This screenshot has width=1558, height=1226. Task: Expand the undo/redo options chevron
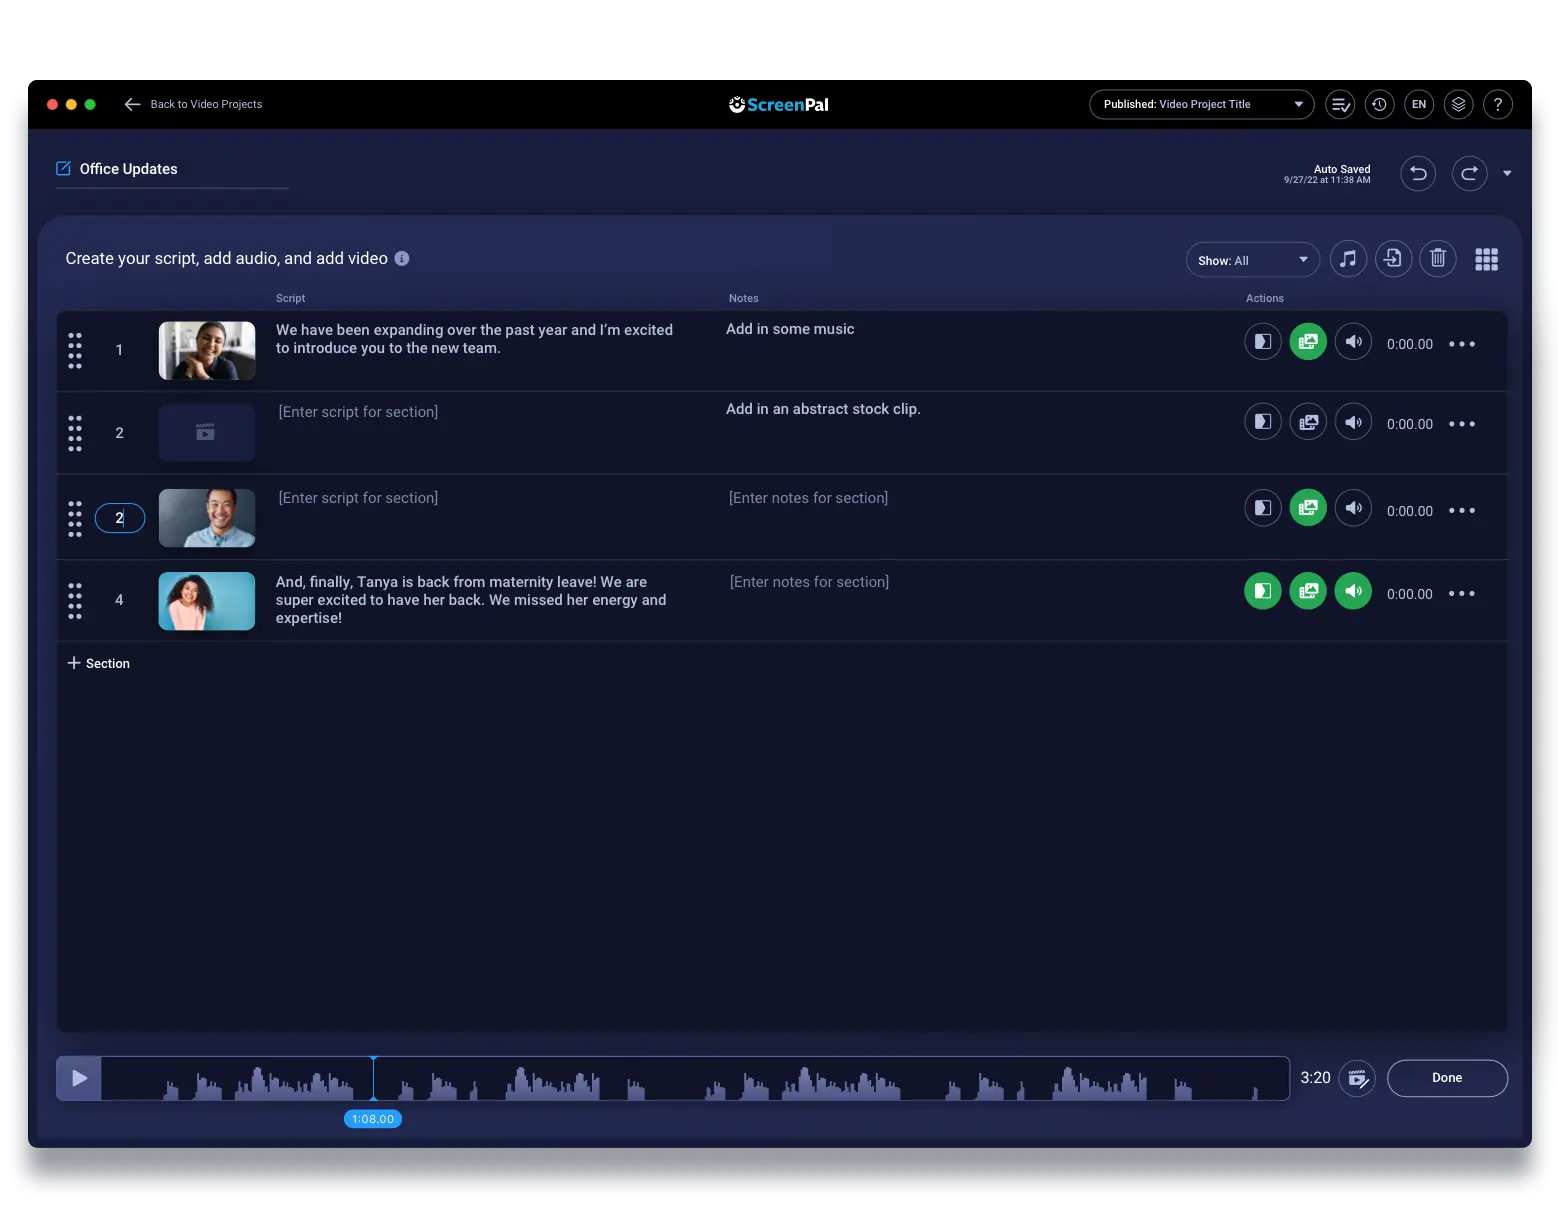click(1509, 173)
